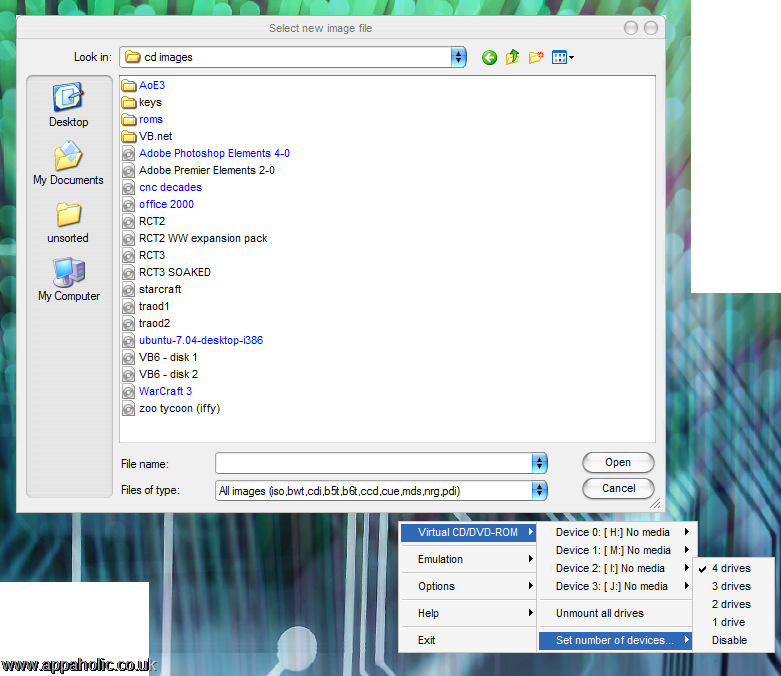The image size is (781, 676).
Task: Expand the Look in folder dropdown
Action: tap(458, 57)
